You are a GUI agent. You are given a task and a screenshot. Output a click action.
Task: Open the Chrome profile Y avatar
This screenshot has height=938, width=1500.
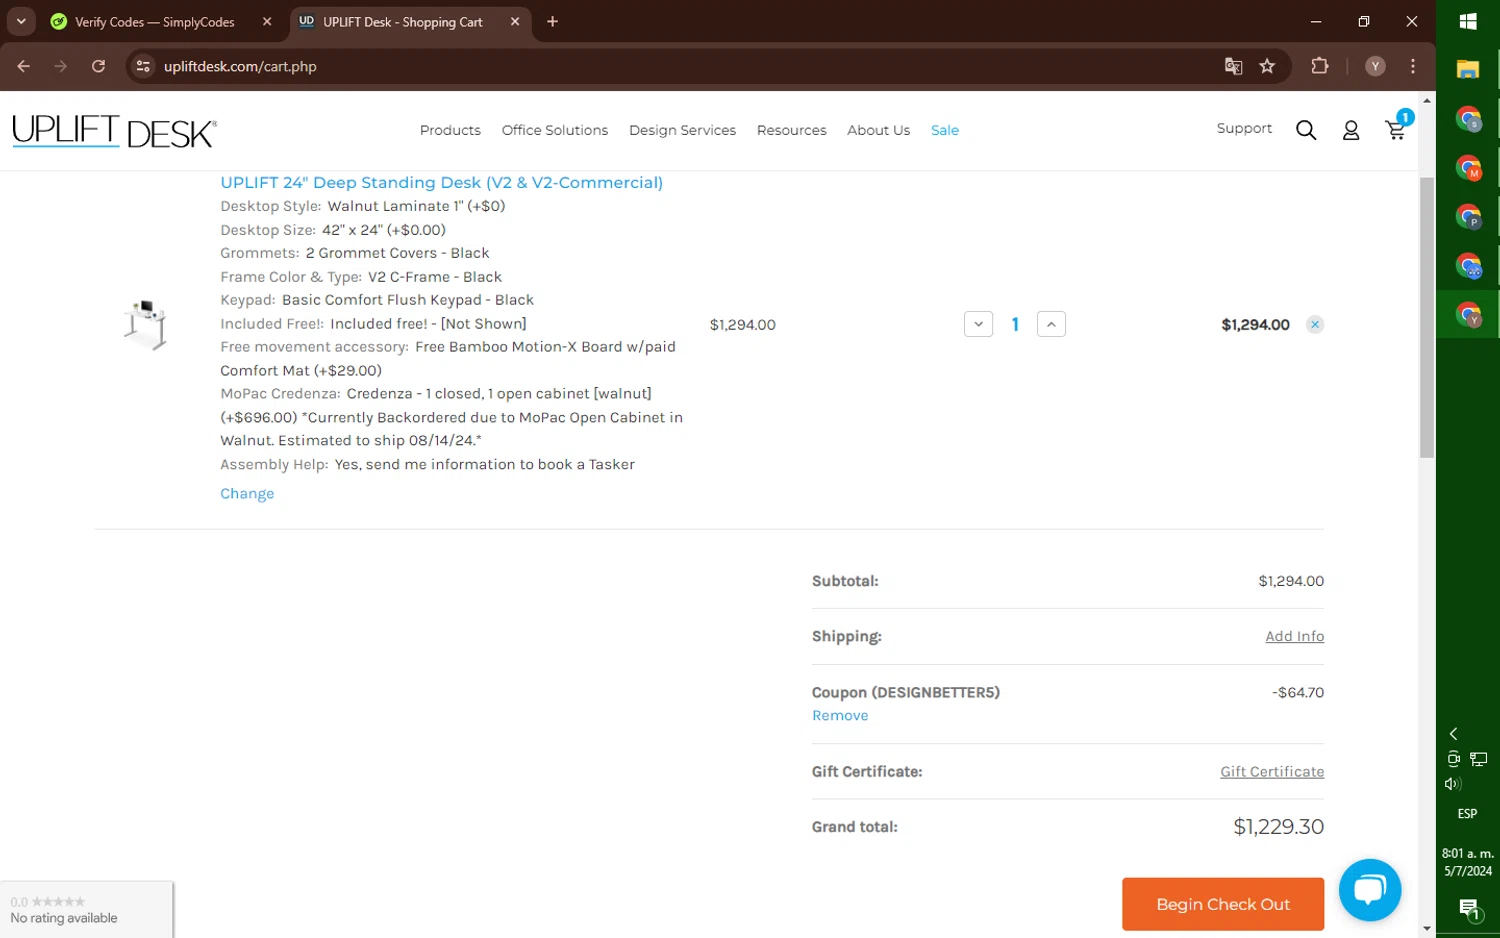click(x=1376, y=66)
